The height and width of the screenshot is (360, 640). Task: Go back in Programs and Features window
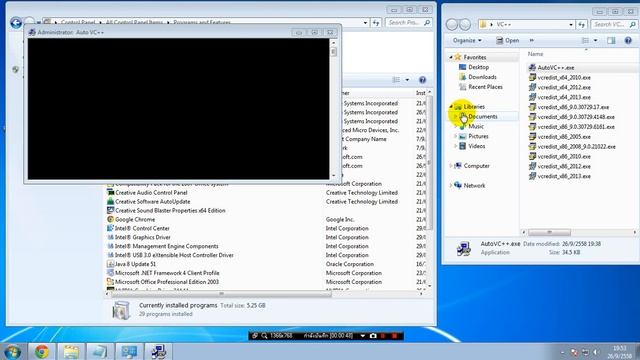click(16, 22)
